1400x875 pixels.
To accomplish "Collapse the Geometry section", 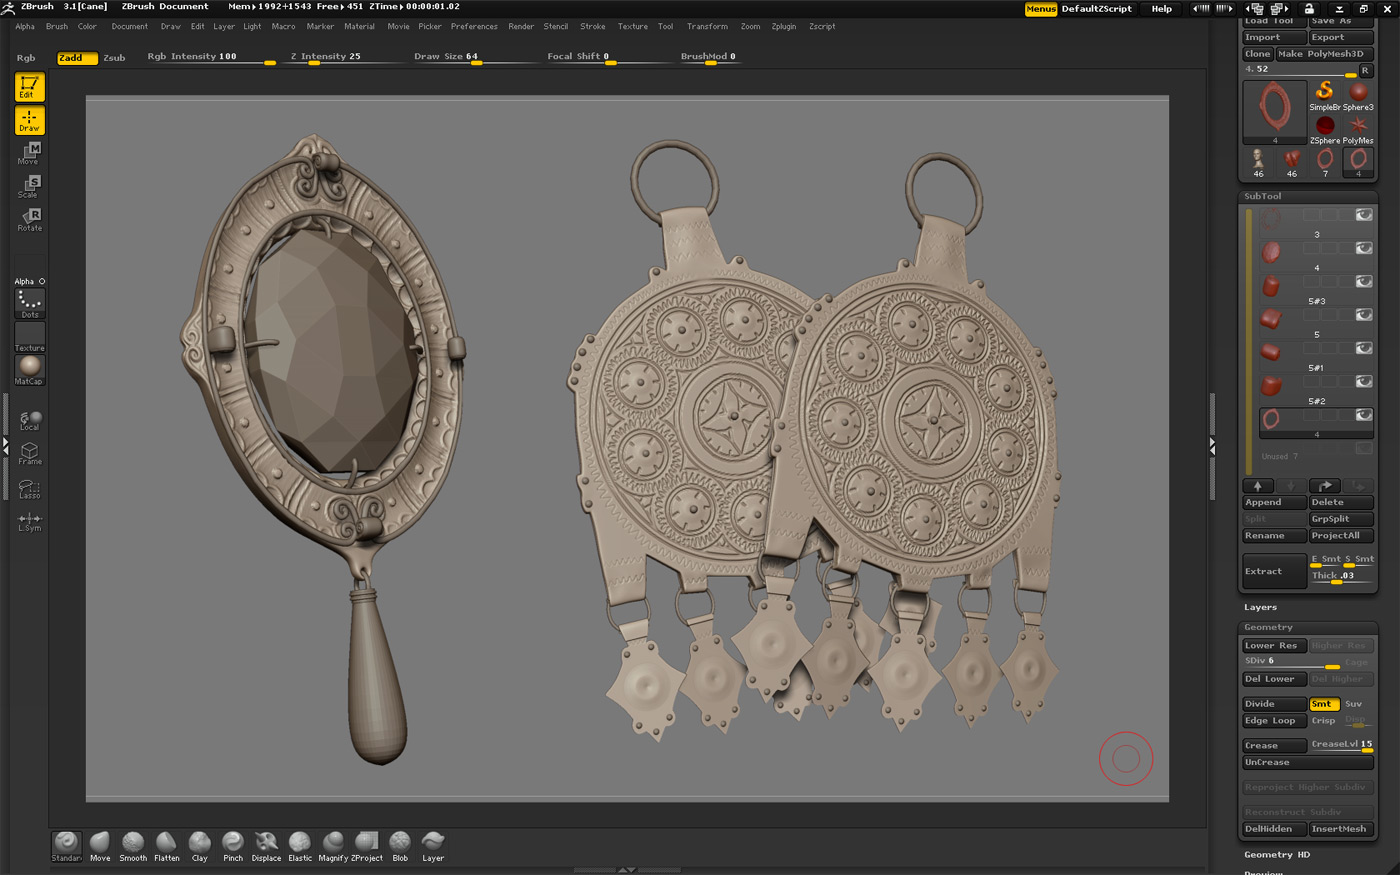I will click(1268, 627).
